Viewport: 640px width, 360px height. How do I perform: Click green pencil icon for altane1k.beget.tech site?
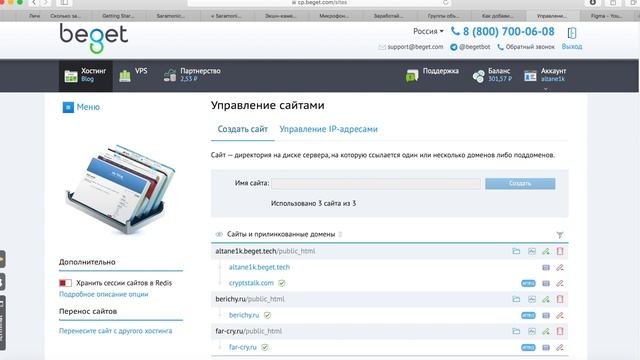[546, 251]
